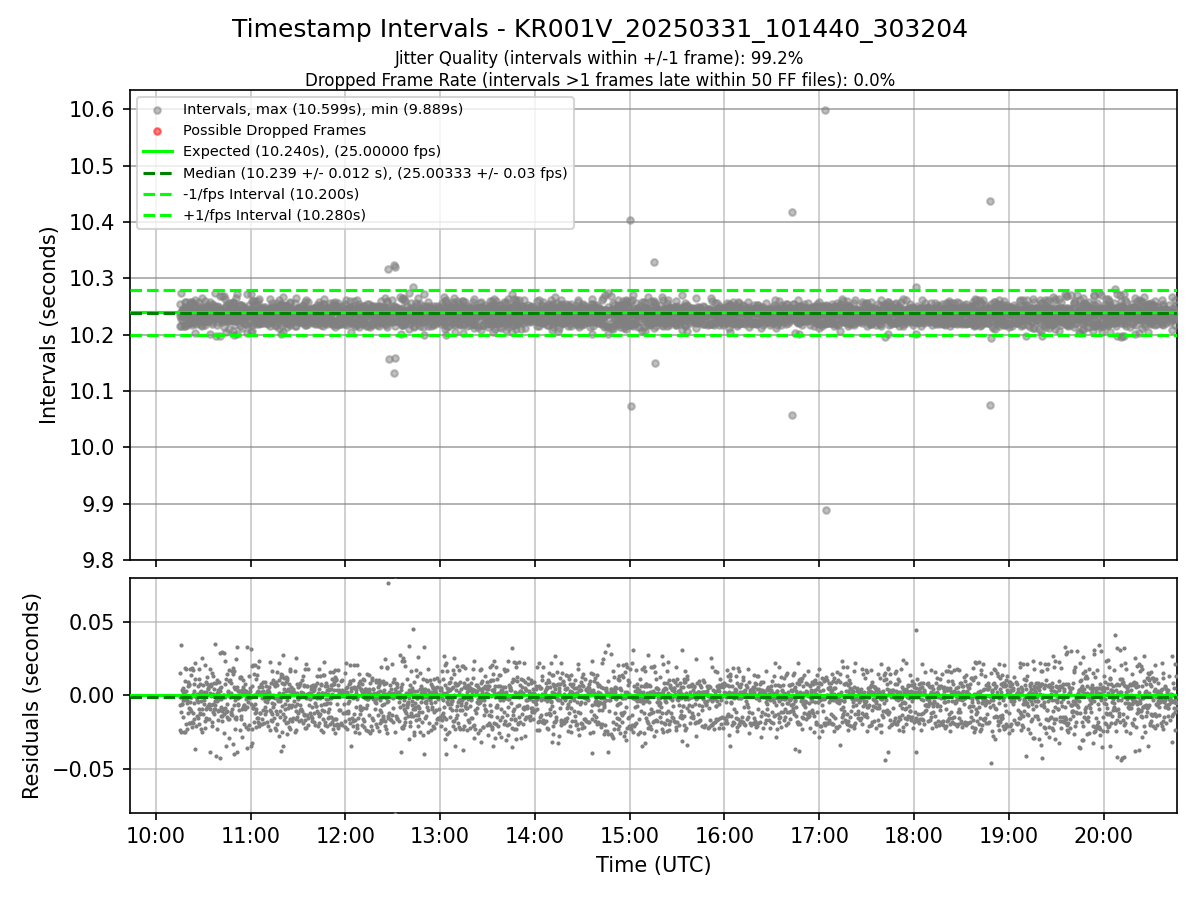Click the y-axis label "Residuals (seconds)"
1200x900 pixels.
[31, 696]
